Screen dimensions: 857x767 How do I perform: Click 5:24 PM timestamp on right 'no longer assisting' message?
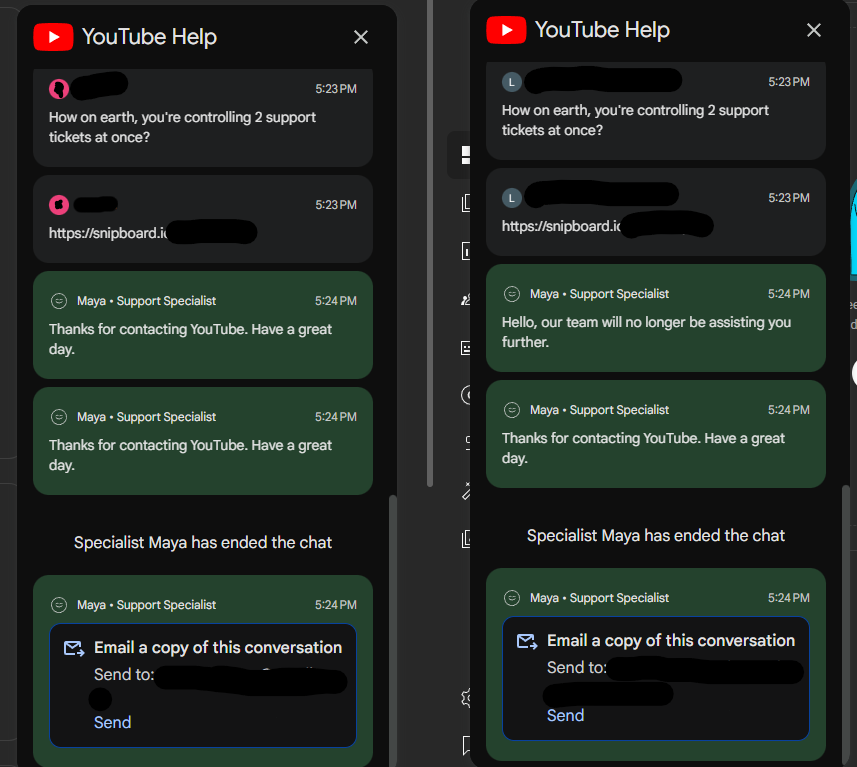(x=789, y=294)
